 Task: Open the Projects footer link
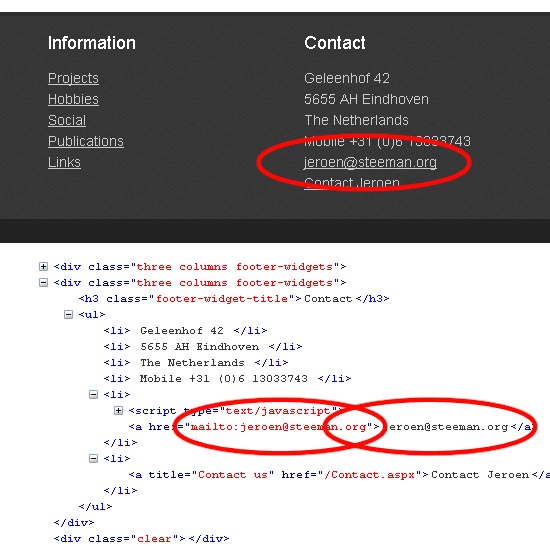click(x=73, y=78)
